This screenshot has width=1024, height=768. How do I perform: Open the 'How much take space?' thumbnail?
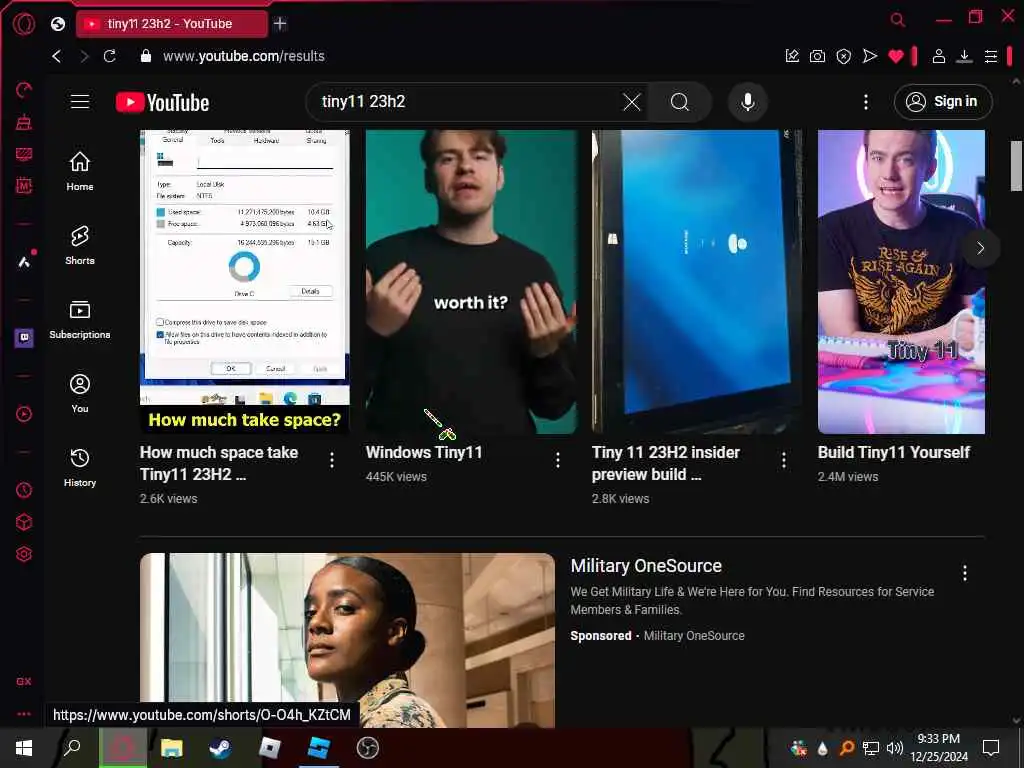(x=245, y=281)
